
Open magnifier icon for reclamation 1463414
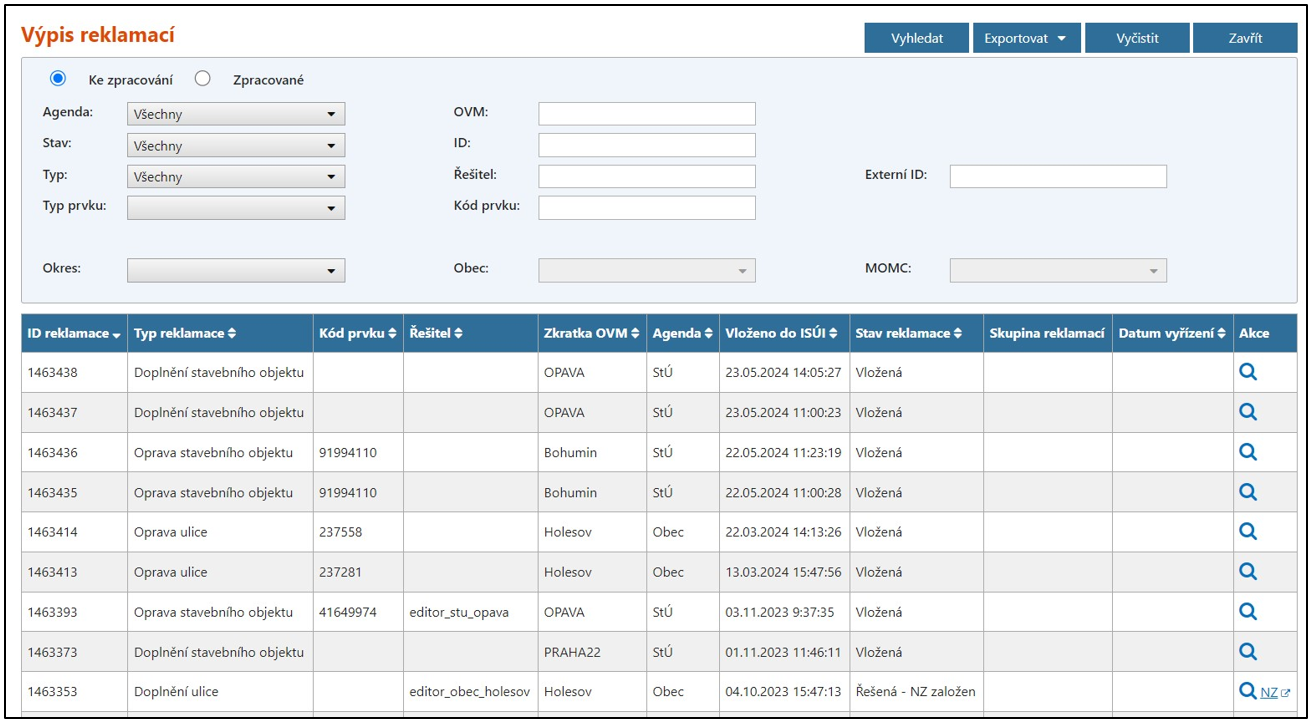click(x=1247, y=532)
